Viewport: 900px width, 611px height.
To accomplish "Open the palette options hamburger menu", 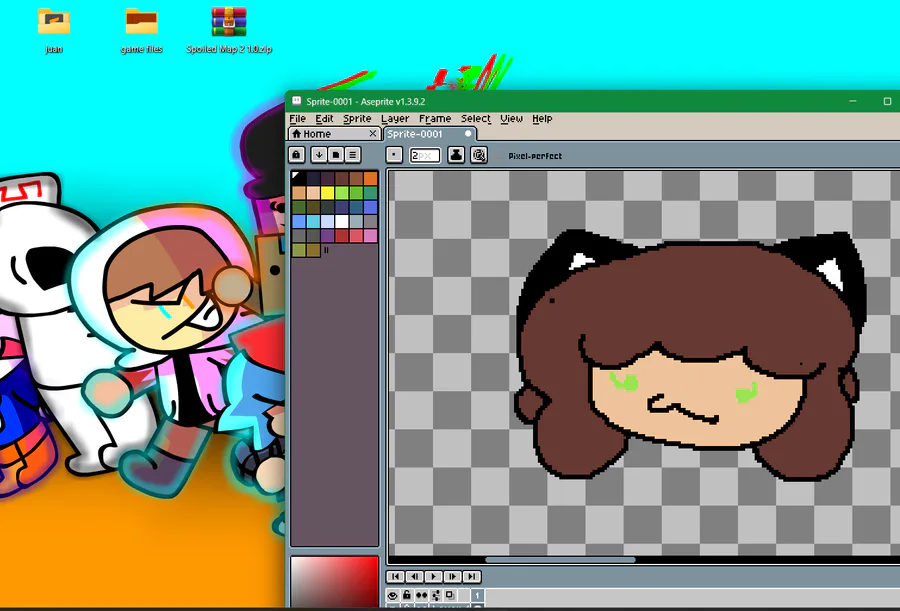I will click(352, 154).
